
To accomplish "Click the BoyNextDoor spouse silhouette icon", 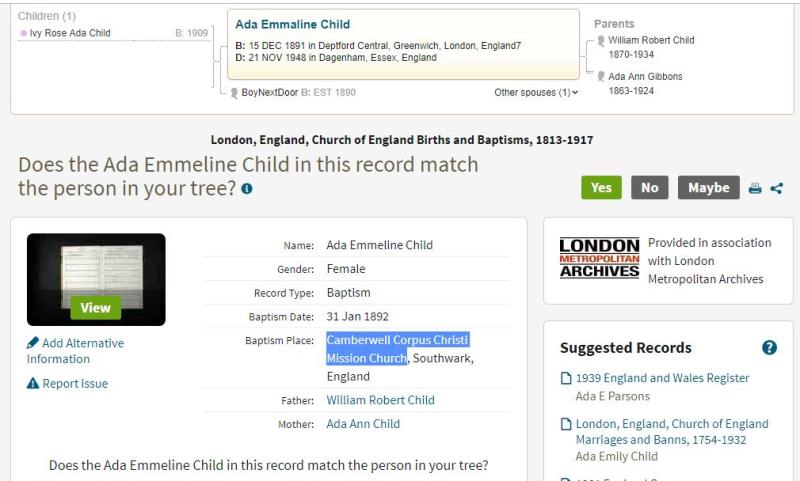I will tap(234, 93).
